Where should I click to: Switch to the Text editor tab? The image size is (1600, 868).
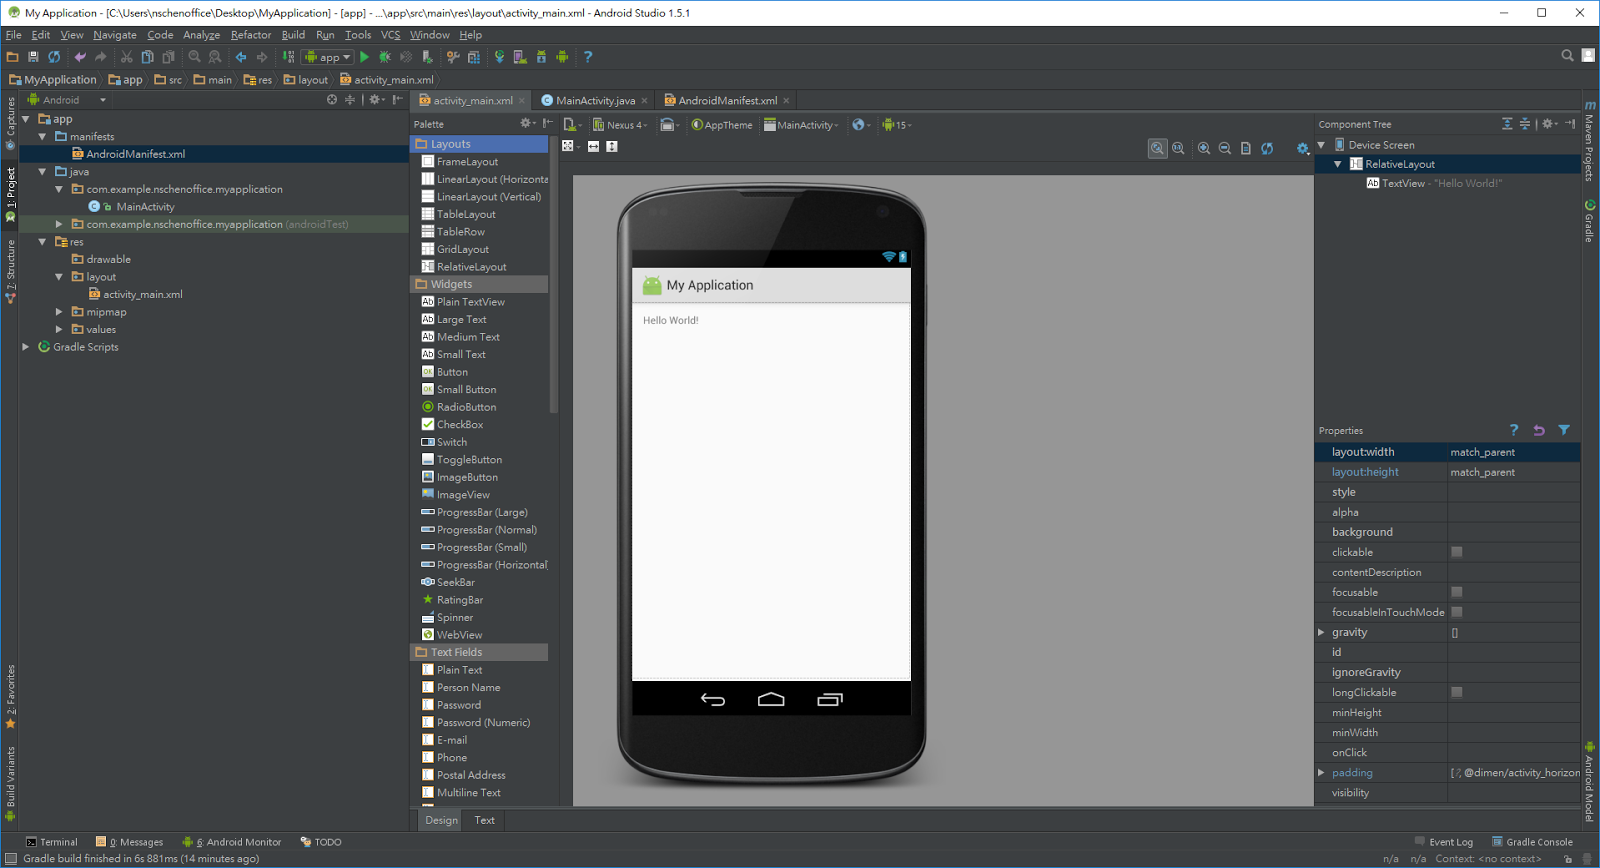click(485, 820)
